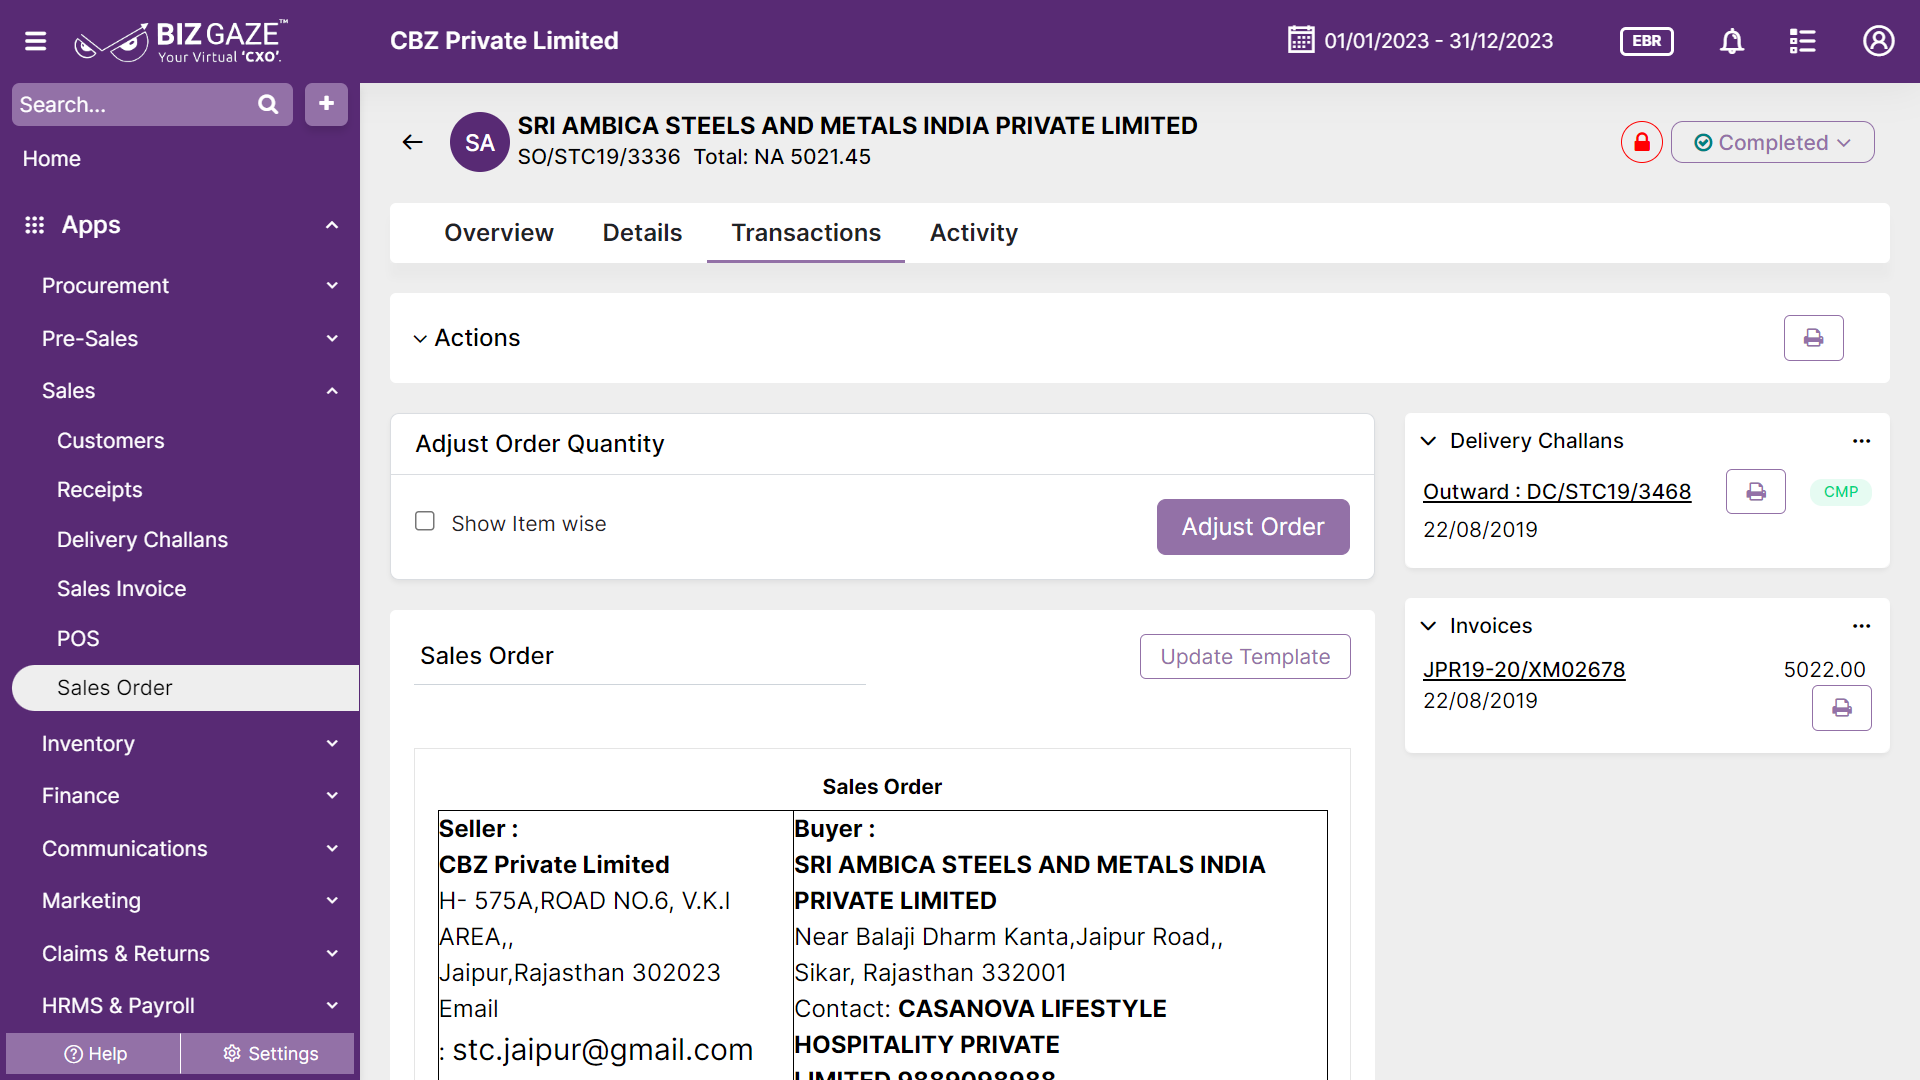Go back with the left arrow
The width and height of the screenshot is (1920, 1080).
click(x=413, y=142)
